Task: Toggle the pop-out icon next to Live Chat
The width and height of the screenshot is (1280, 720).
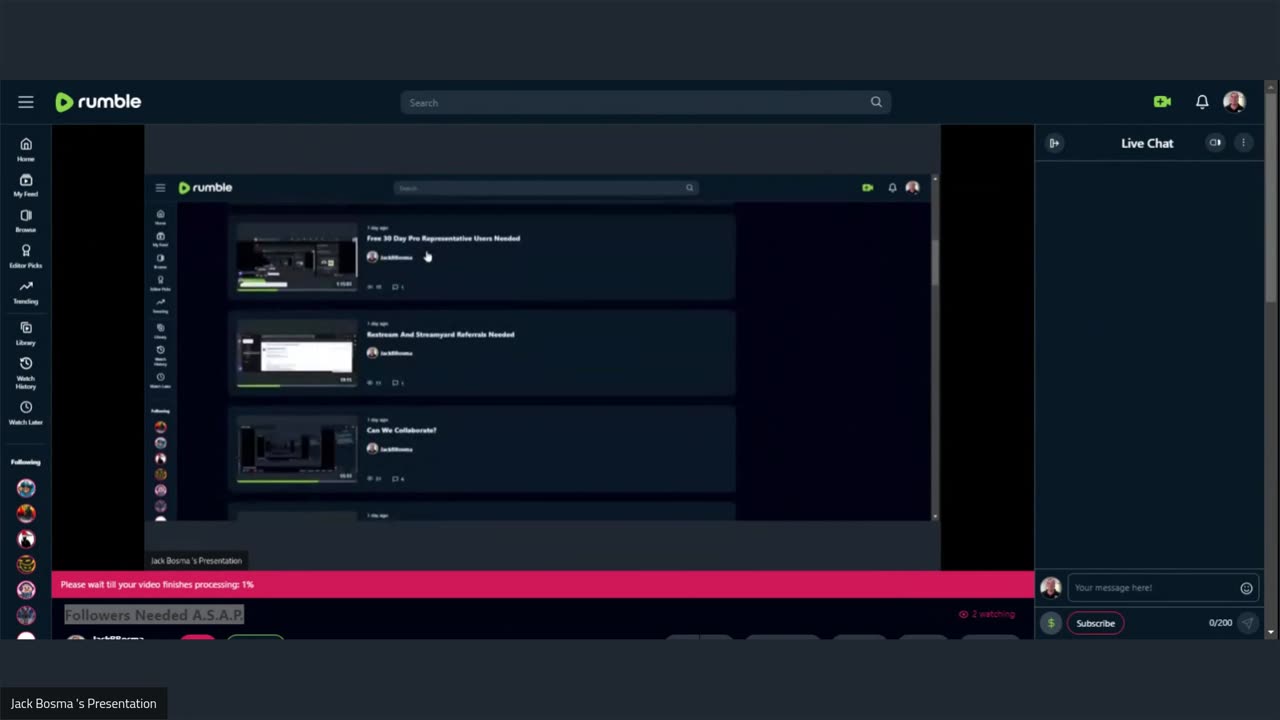Action: pos(1215,143)
